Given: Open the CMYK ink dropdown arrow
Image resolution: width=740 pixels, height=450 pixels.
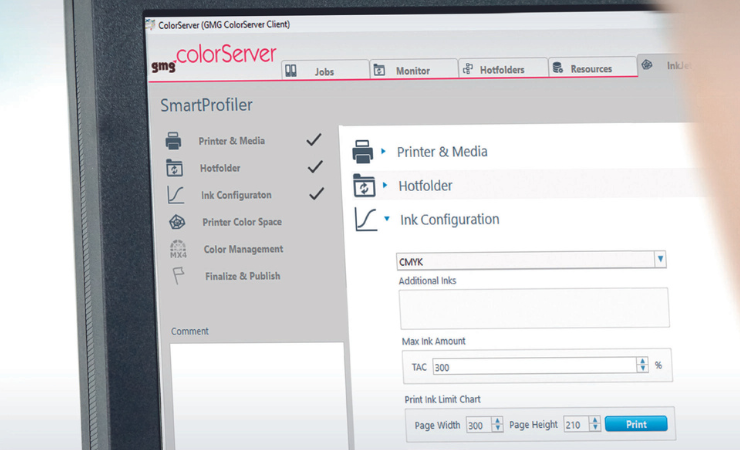Looking at the screenshot, I should point(660,259).
